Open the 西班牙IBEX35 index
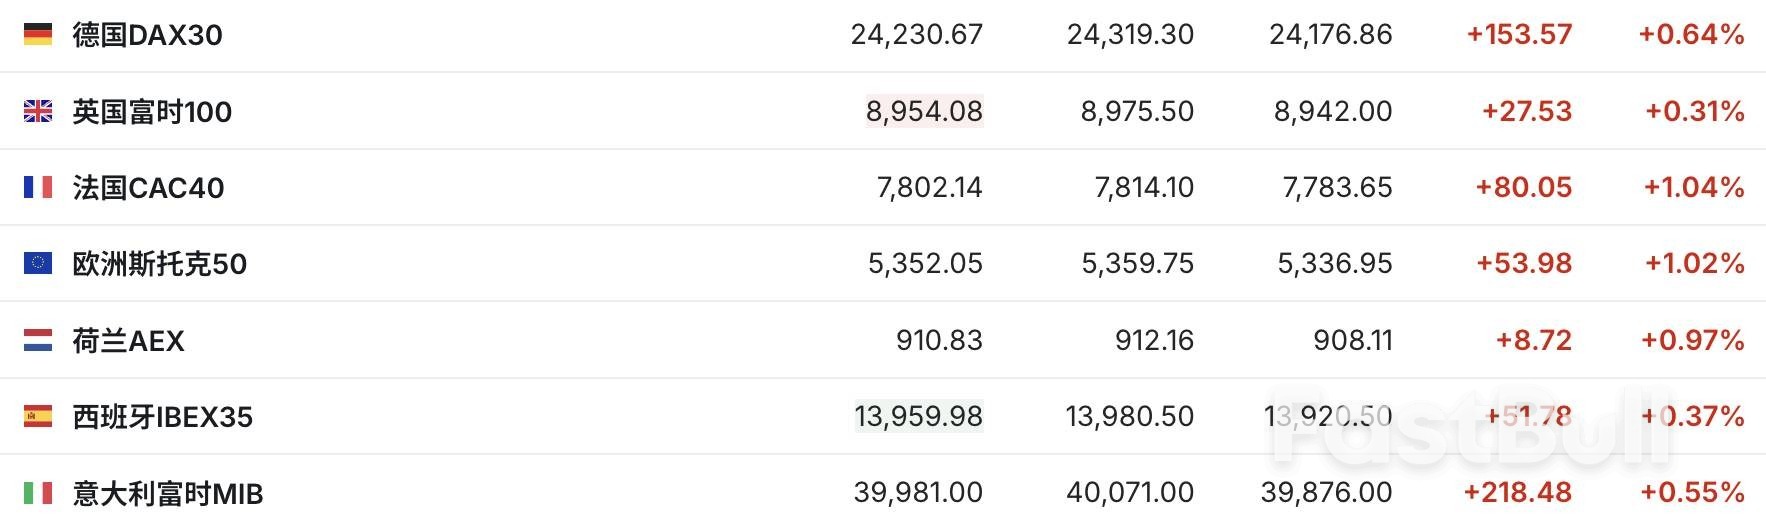1766x522 pixels. (162, 417)
